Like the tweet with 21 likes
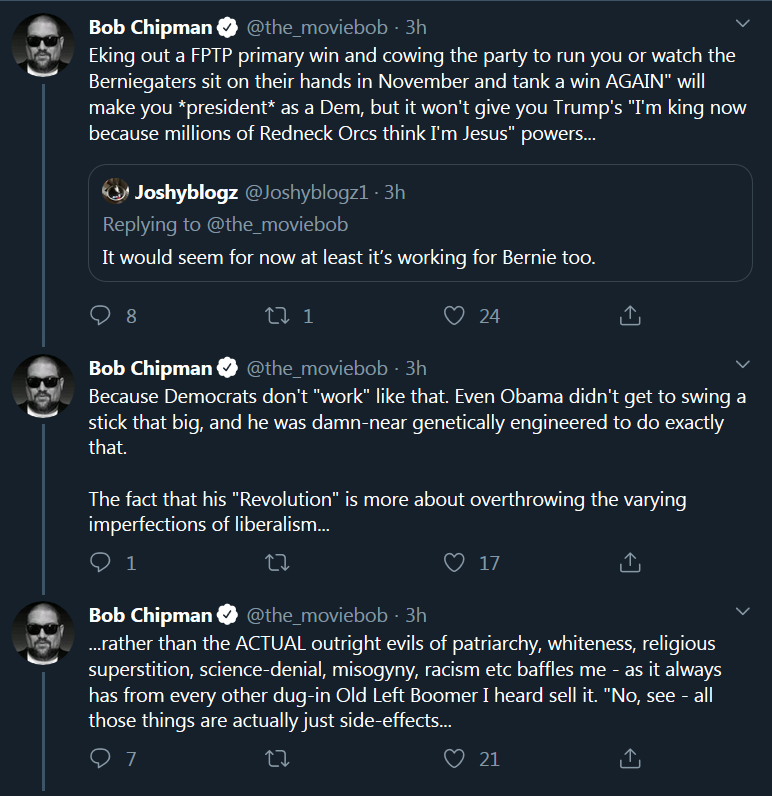This screenshot has width=772, height=796. (454, 758)
